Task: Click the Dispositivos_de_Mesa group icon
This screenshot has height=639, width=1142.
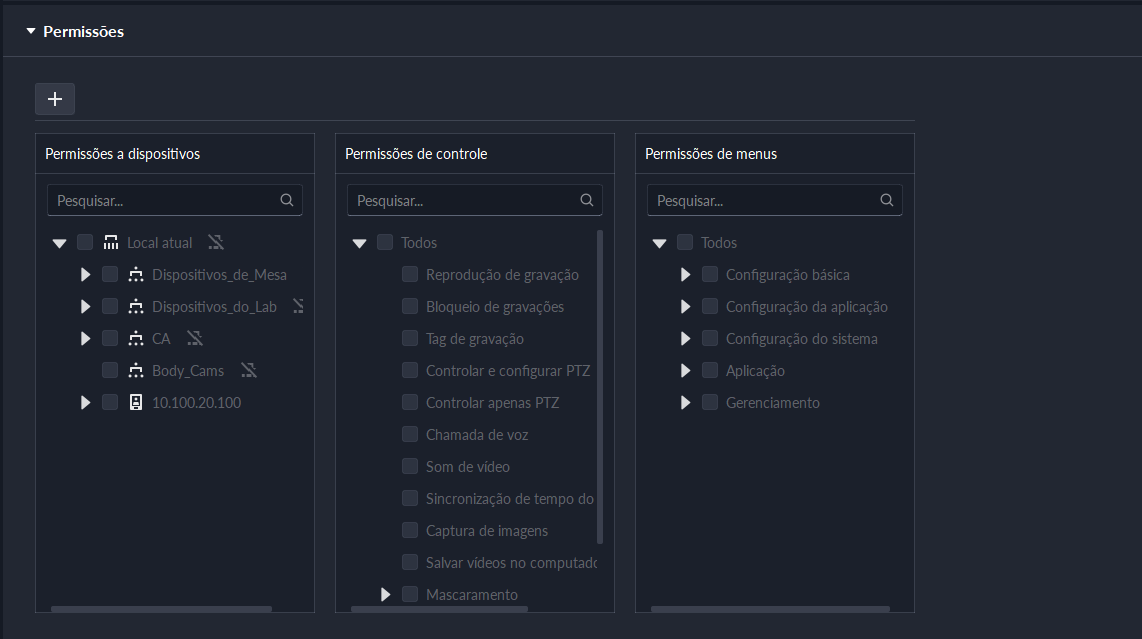Action: click(136, 275)
